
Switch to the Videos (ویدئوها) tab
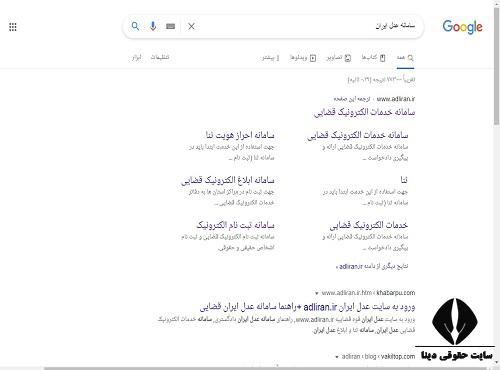(x=303, y=58)
